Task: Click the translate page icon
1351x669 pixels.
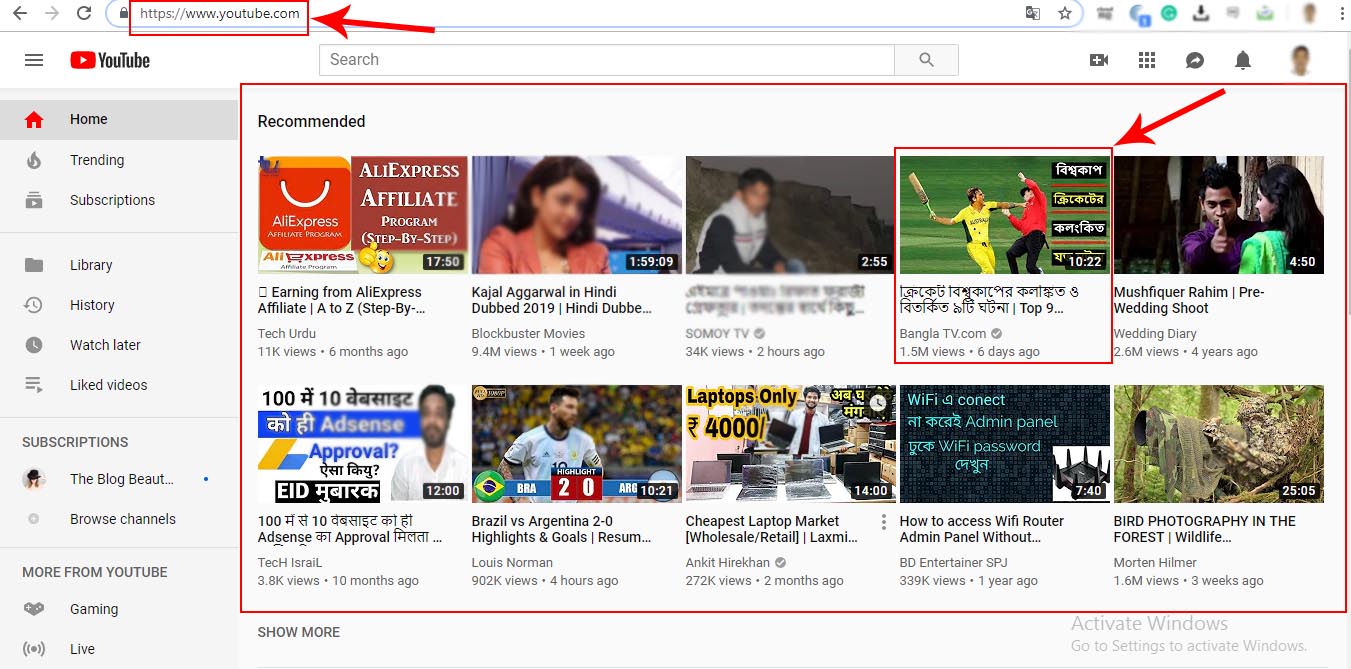Action: [x=1033, y=14]
